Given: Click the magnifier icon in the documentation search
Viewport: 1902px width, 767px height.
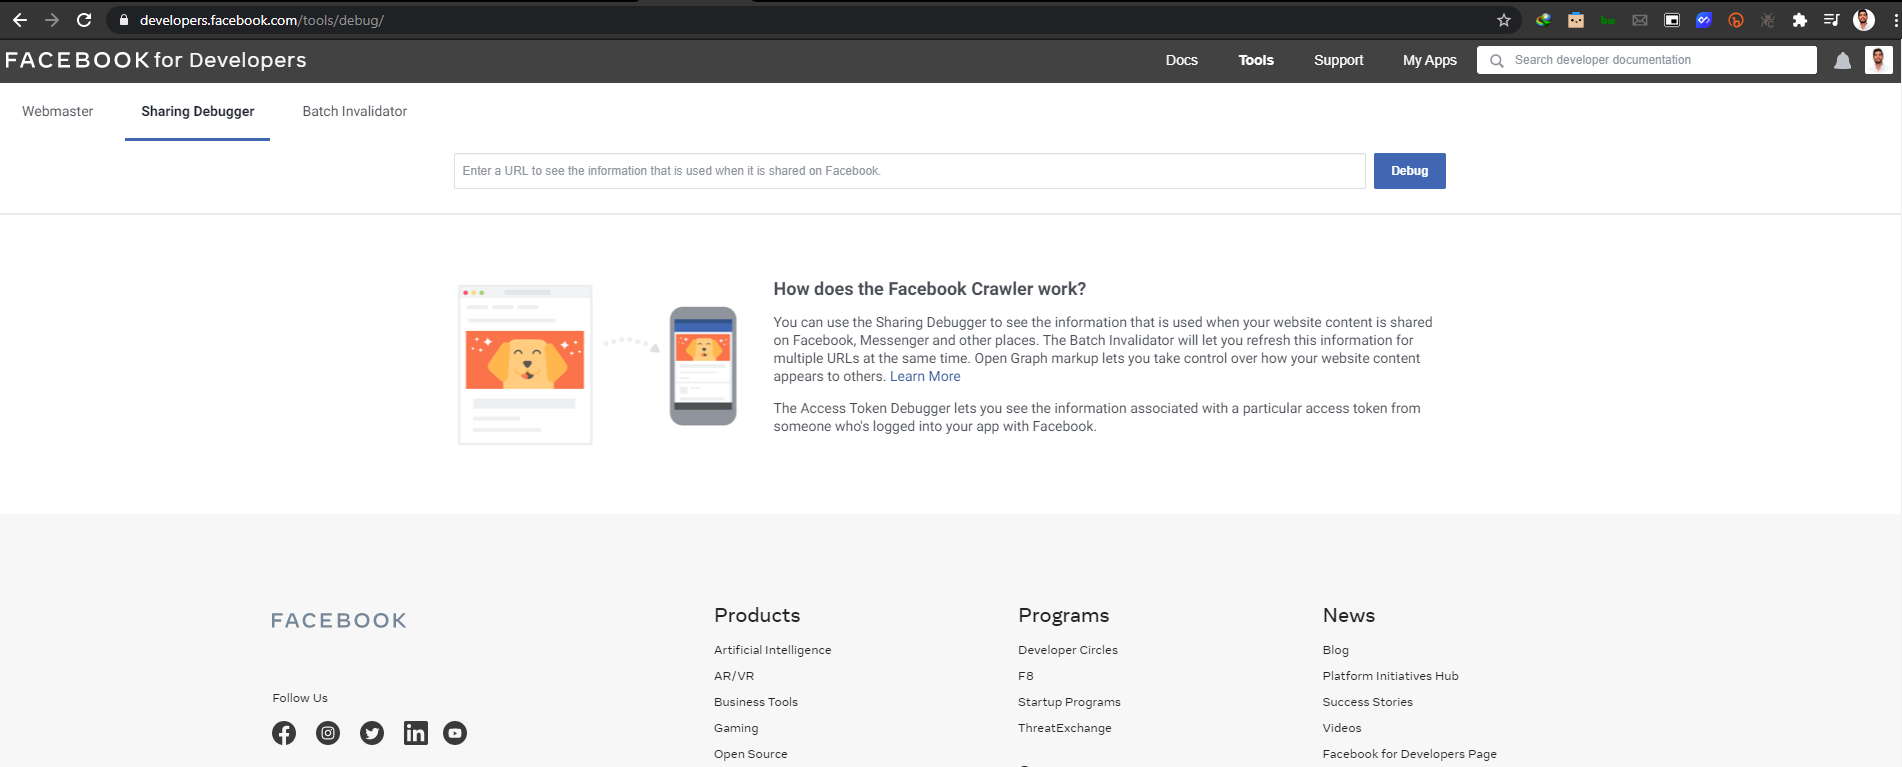Looking at the screenshot, I should pos(1497,61).
